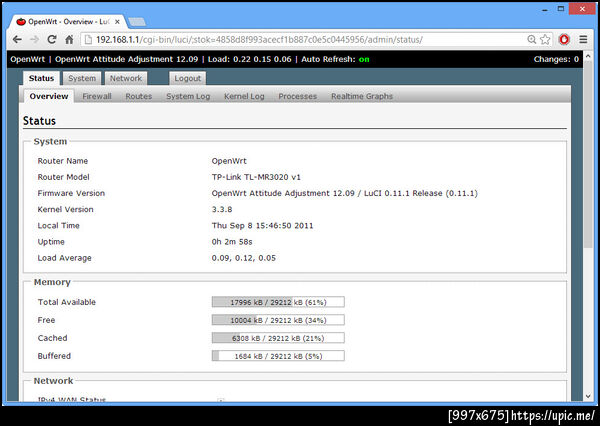Go back with the browser back arrow
The height and width of the screenshot is (426, 600).
pyautogui.click(x=17, y=39)
